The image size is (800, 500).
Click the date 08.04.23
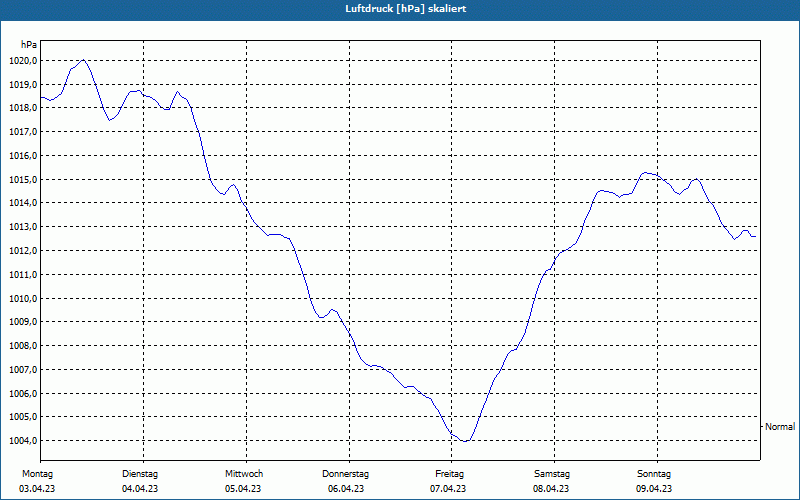(x=551, y=489)
